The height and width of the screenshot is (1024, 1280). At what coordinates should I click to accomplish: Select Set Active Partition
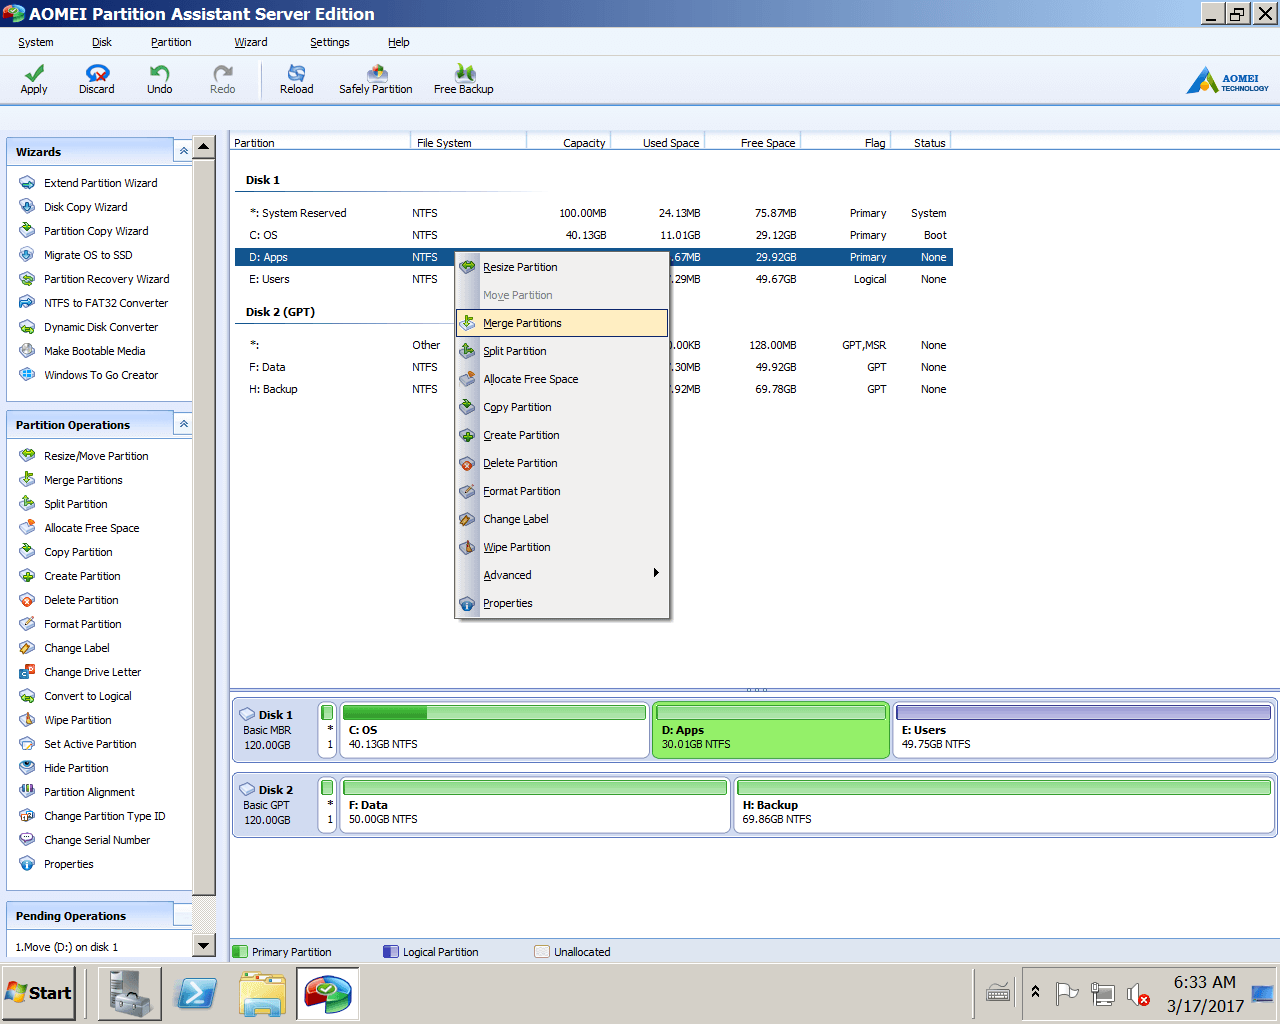77,744
